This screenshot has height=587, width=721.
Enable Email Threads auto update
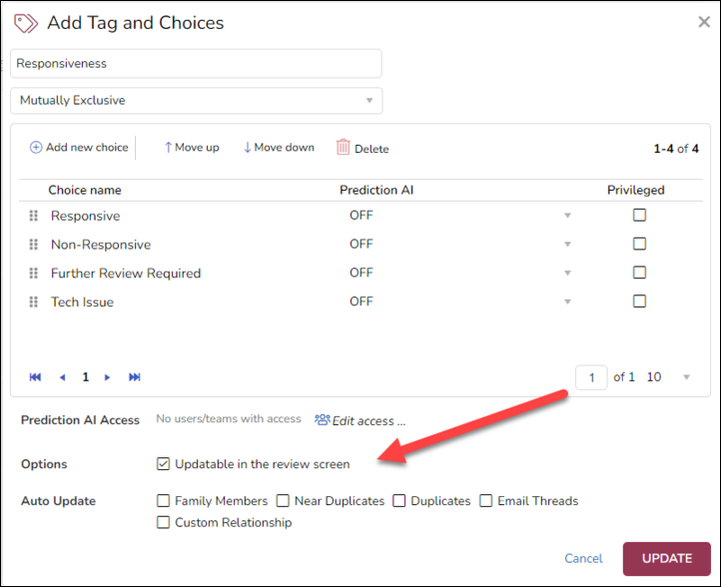486,501
